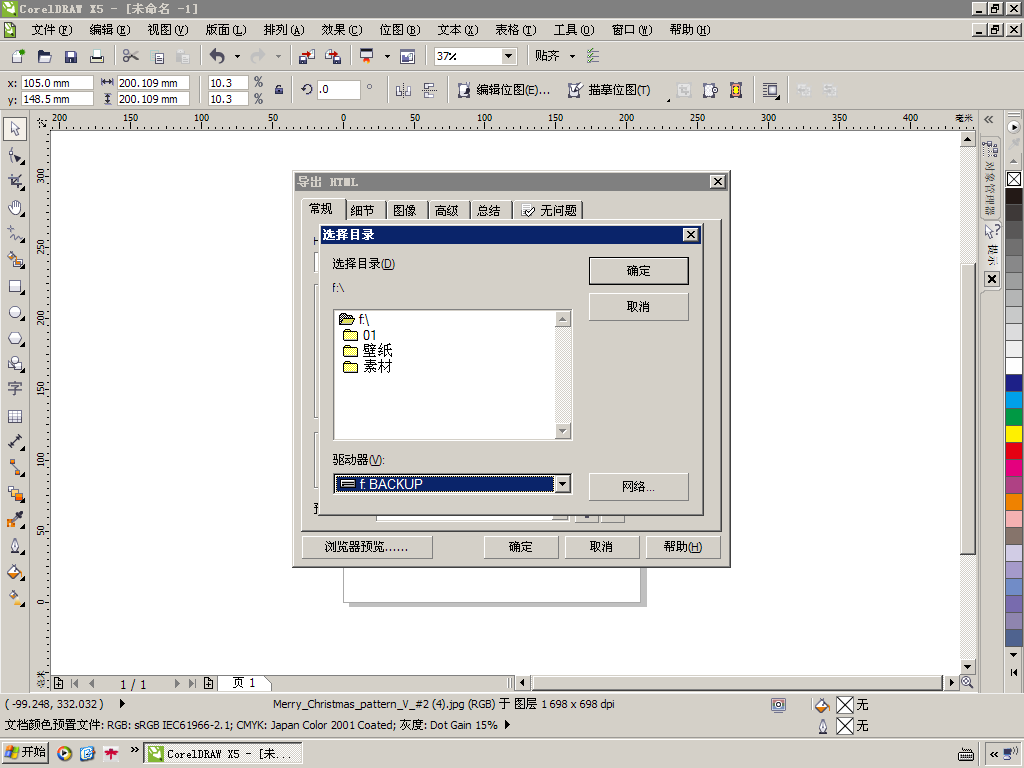Click the Save disk icon
Viewport: 1024px width, 768px height.
tap(71, 56)
